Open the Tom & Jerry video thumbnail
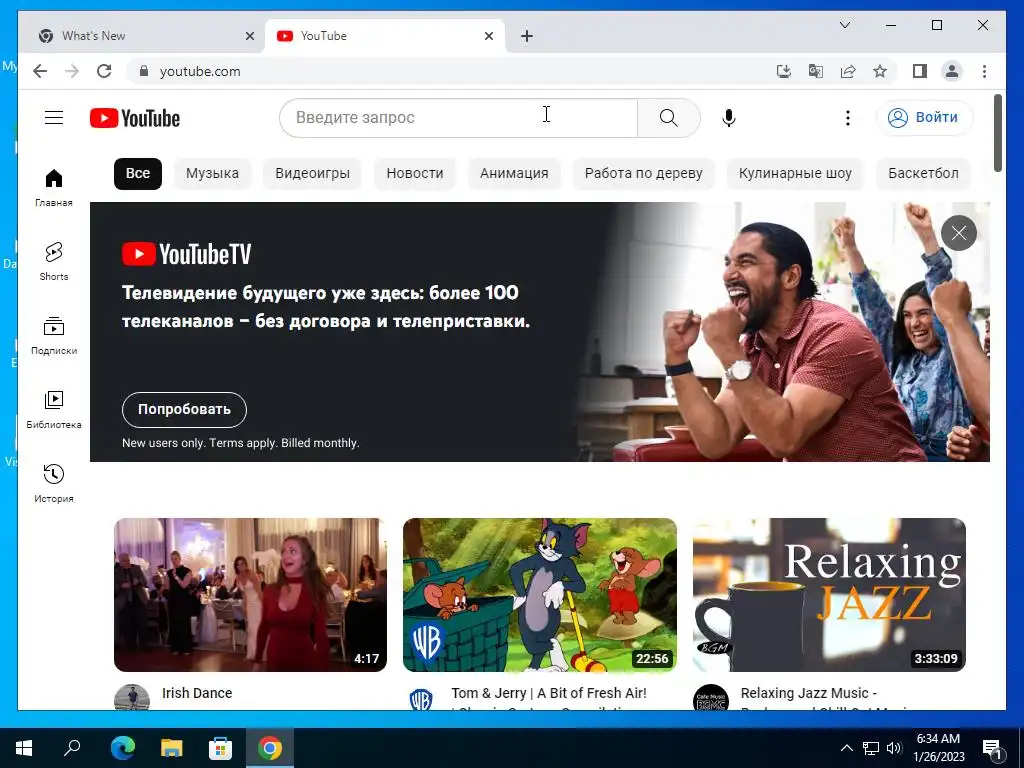 coord(539,595)
